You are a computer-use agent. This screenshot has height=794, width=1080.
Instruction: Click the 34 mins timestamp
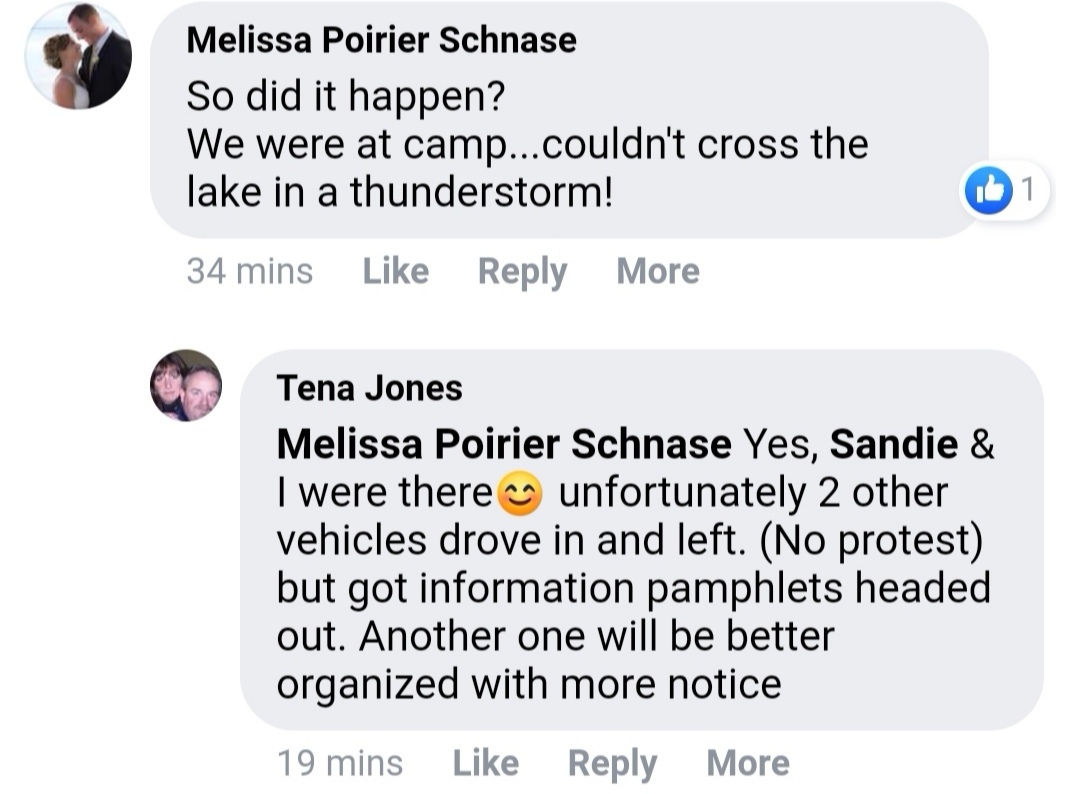pos(249,271)
